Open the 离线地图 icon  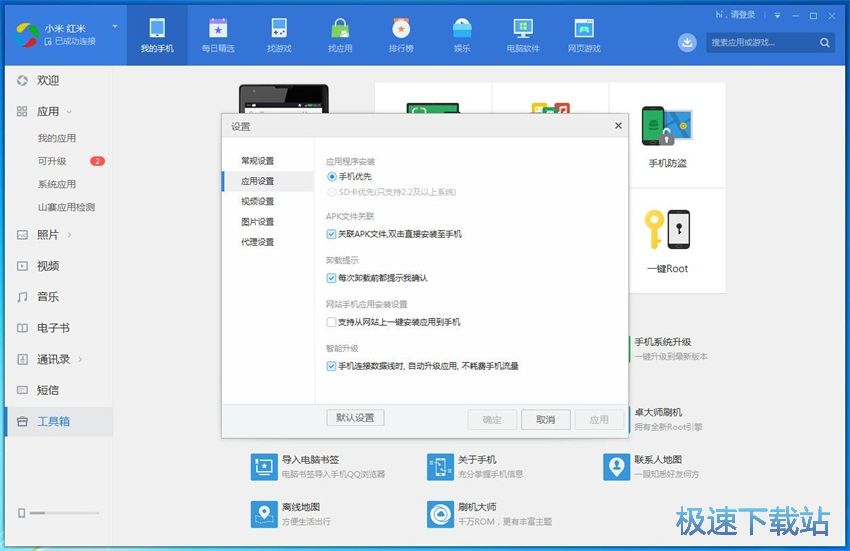pyautogui.click(x=264, y=514)
